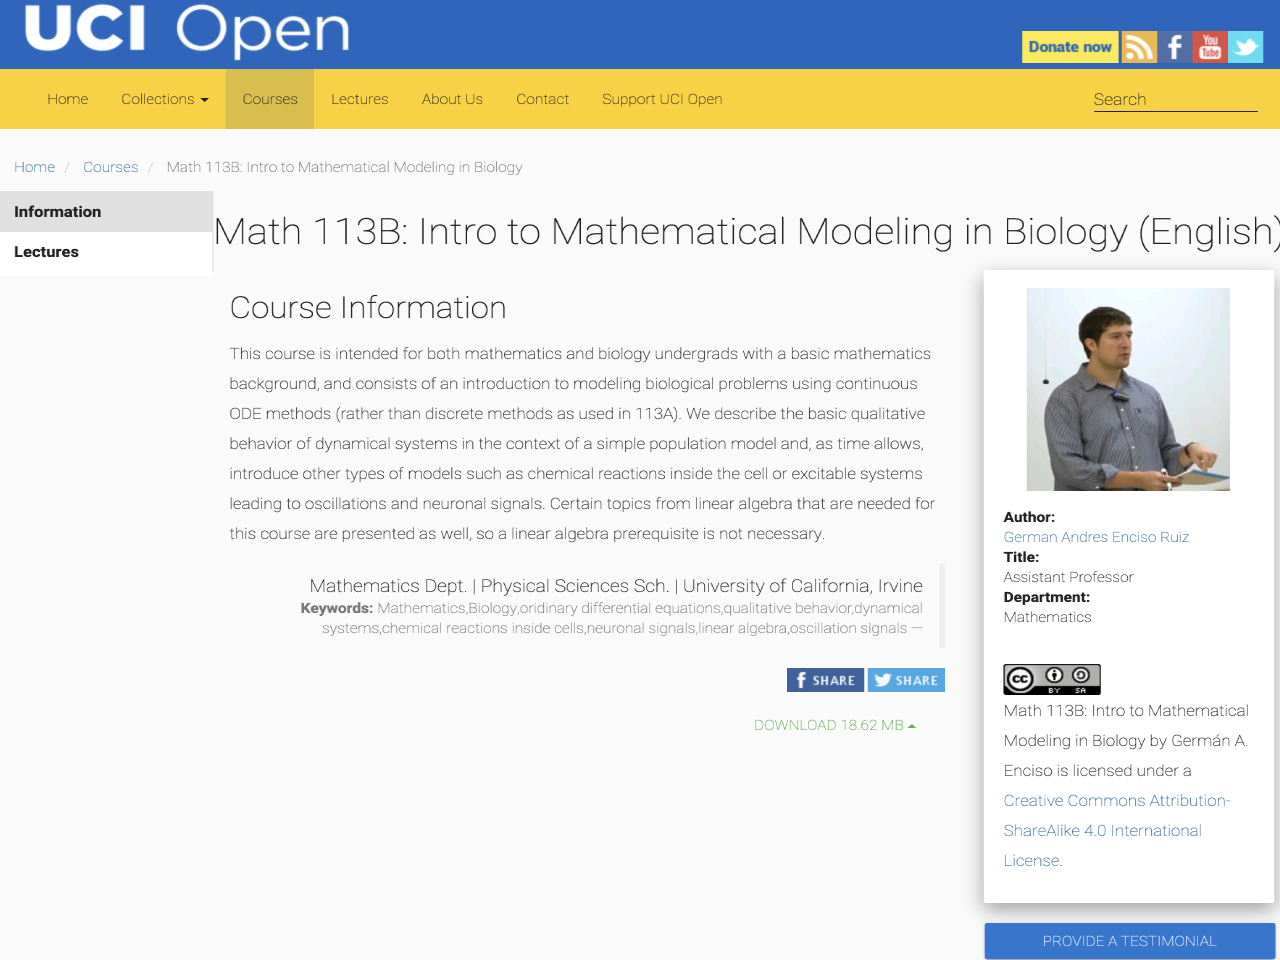This screenshot has width=1280, height=960.
Task: Click the Creative Commons BY-SA license badge
Action: coord(1052,680)
